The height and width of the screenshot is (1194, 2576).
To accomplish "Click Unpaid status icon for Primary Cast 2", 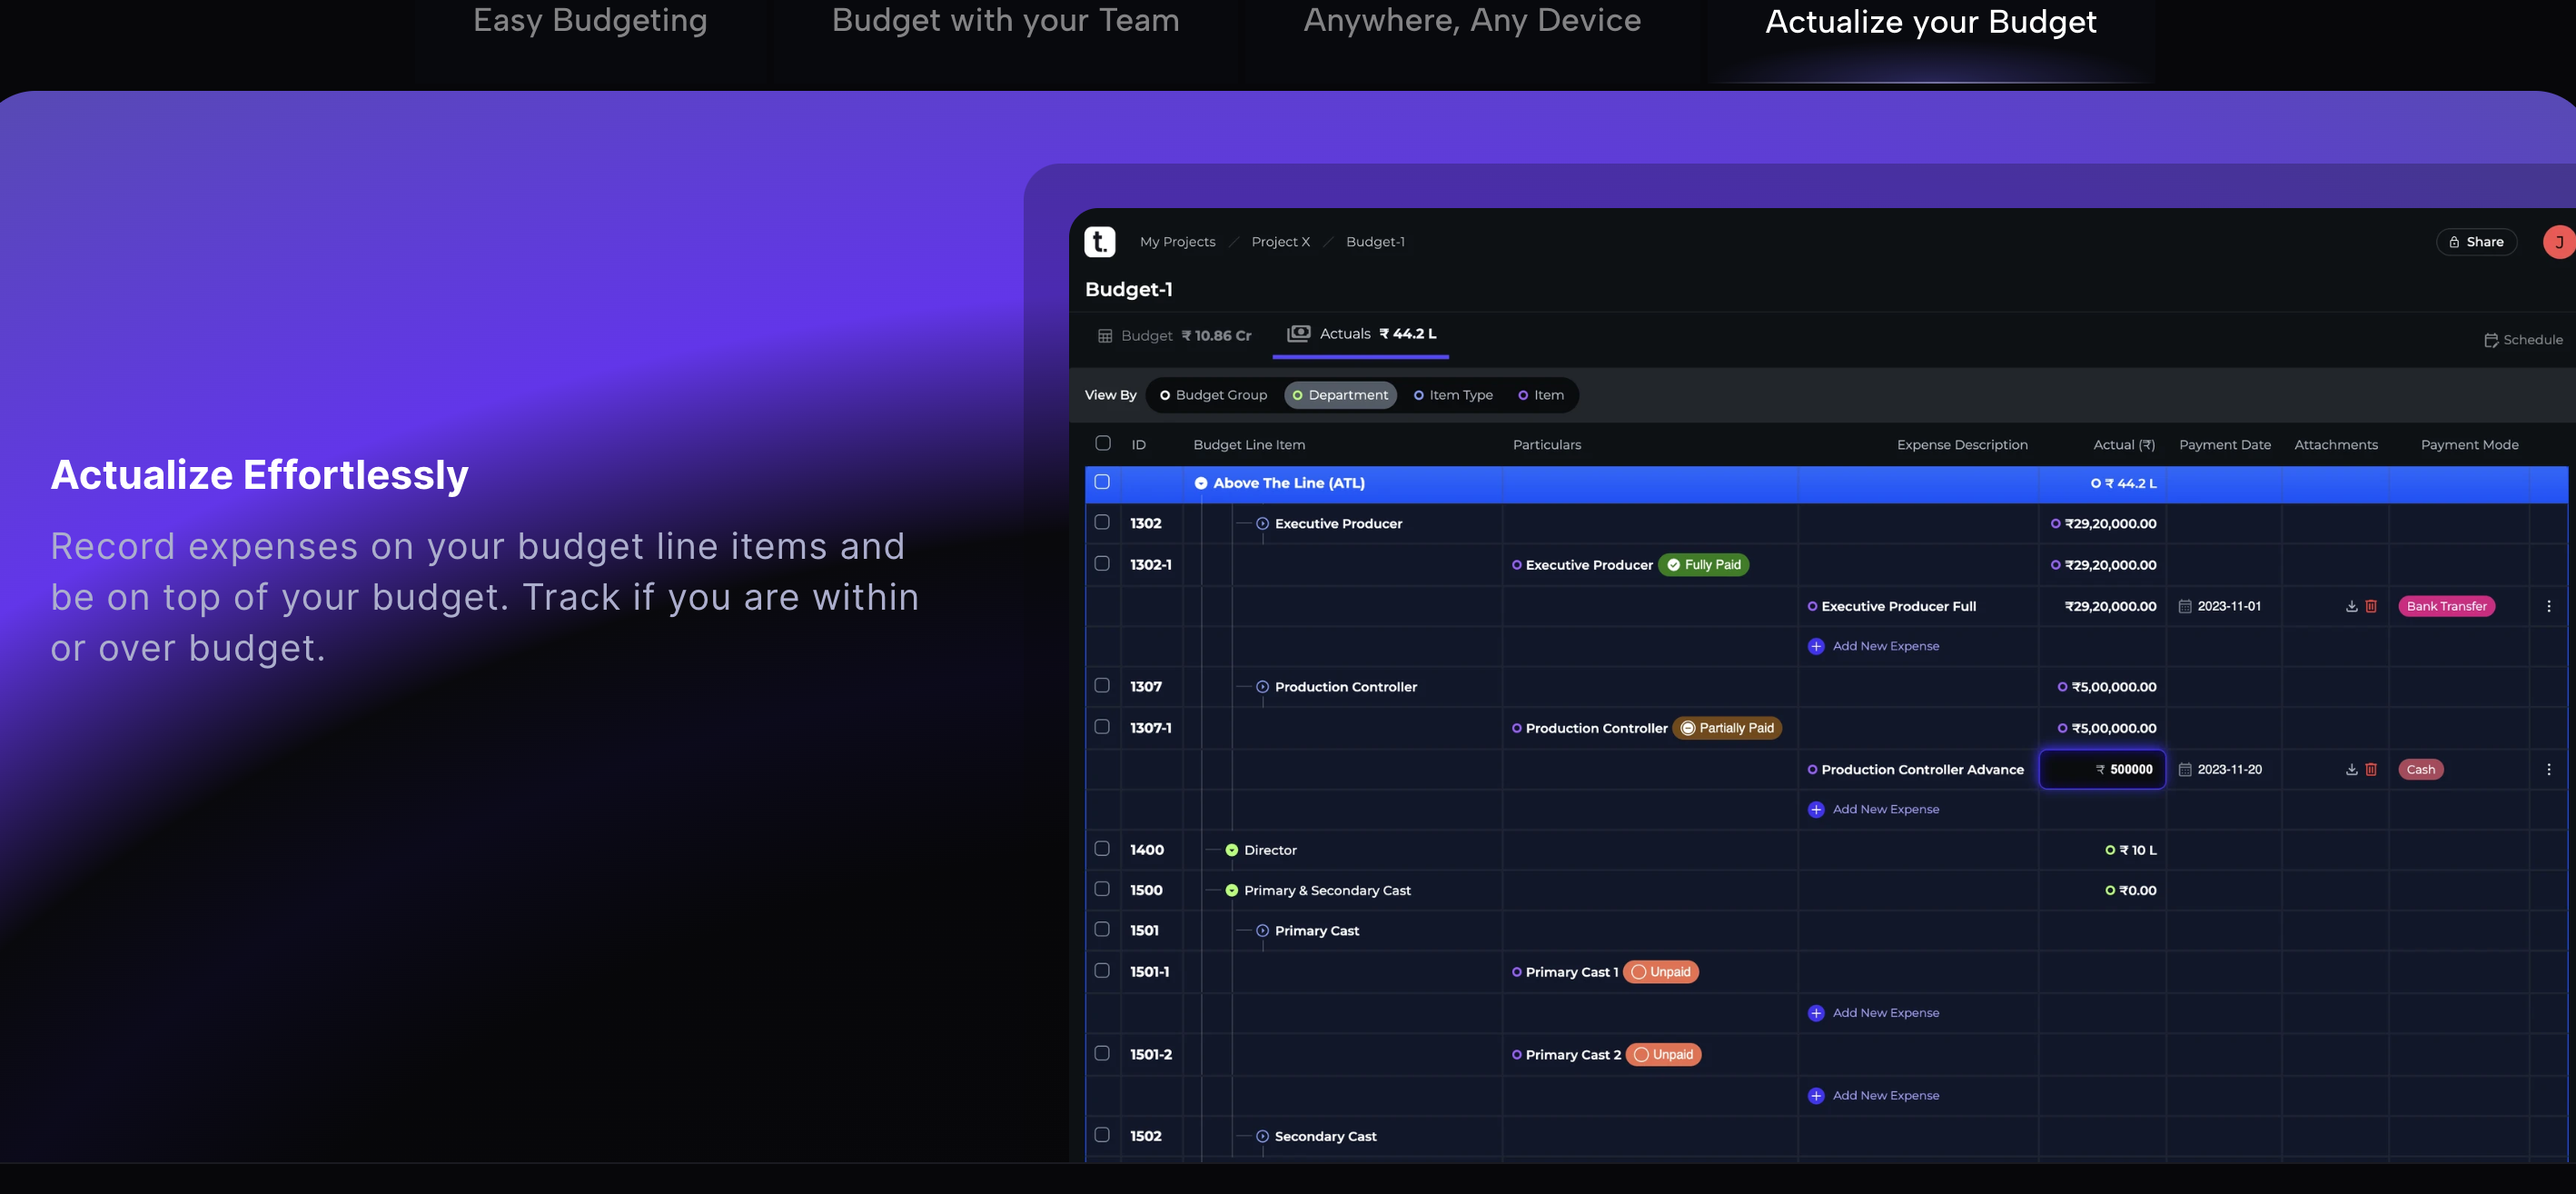I will pos(1641,1055).
